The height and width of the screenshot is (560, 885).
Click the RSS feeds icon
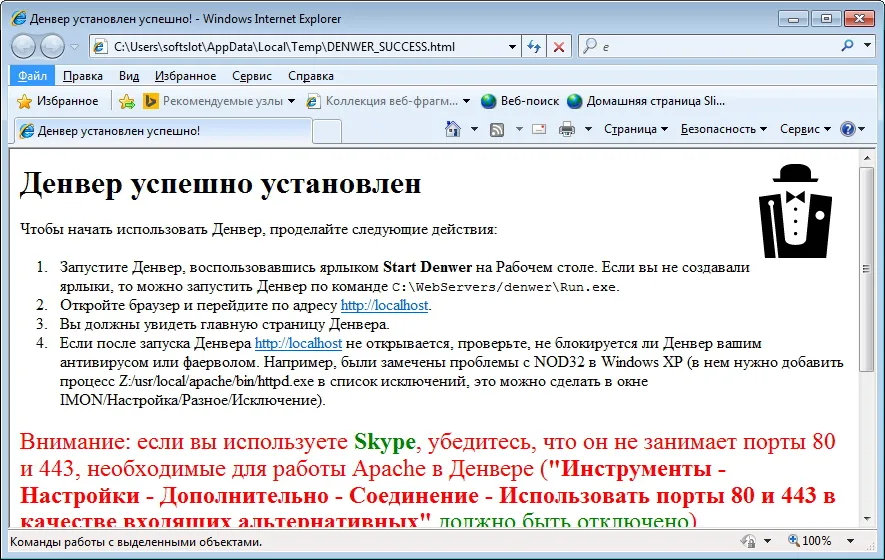(497, 130)
